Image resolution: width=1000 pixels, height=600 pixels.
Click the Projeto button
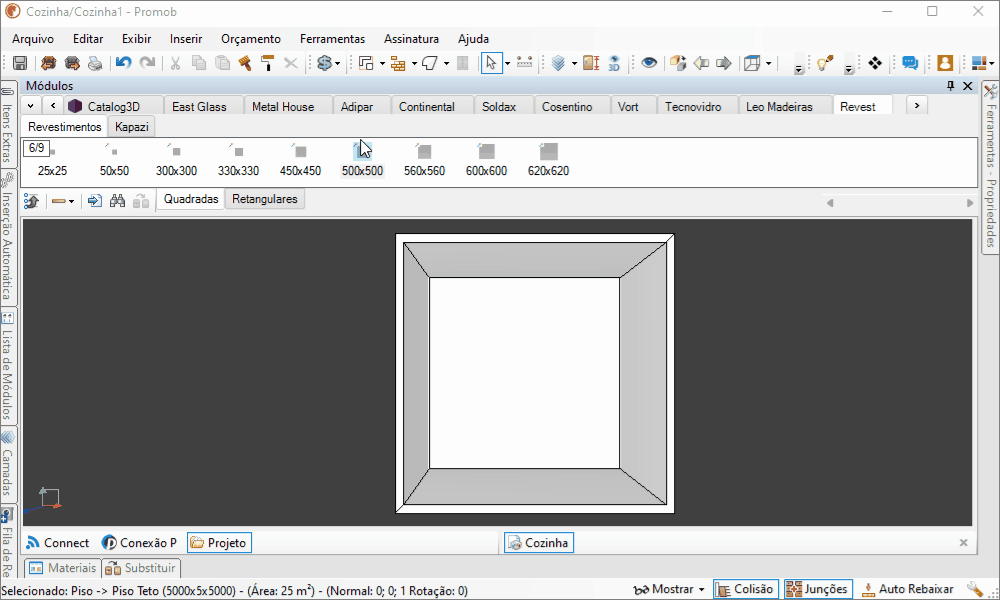(219, 543)
